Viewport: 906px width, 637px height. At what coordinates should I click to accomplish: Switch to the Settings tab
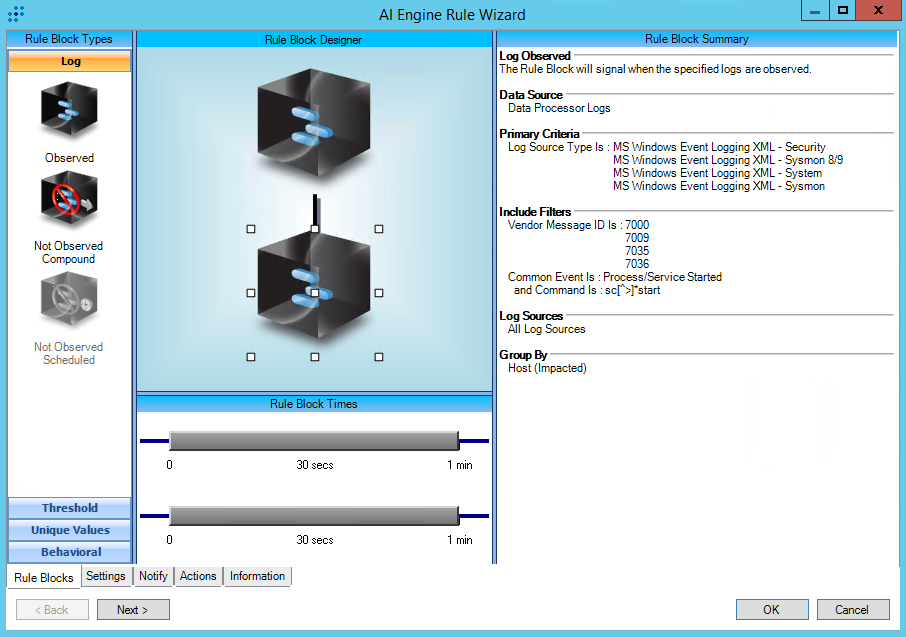106,576
